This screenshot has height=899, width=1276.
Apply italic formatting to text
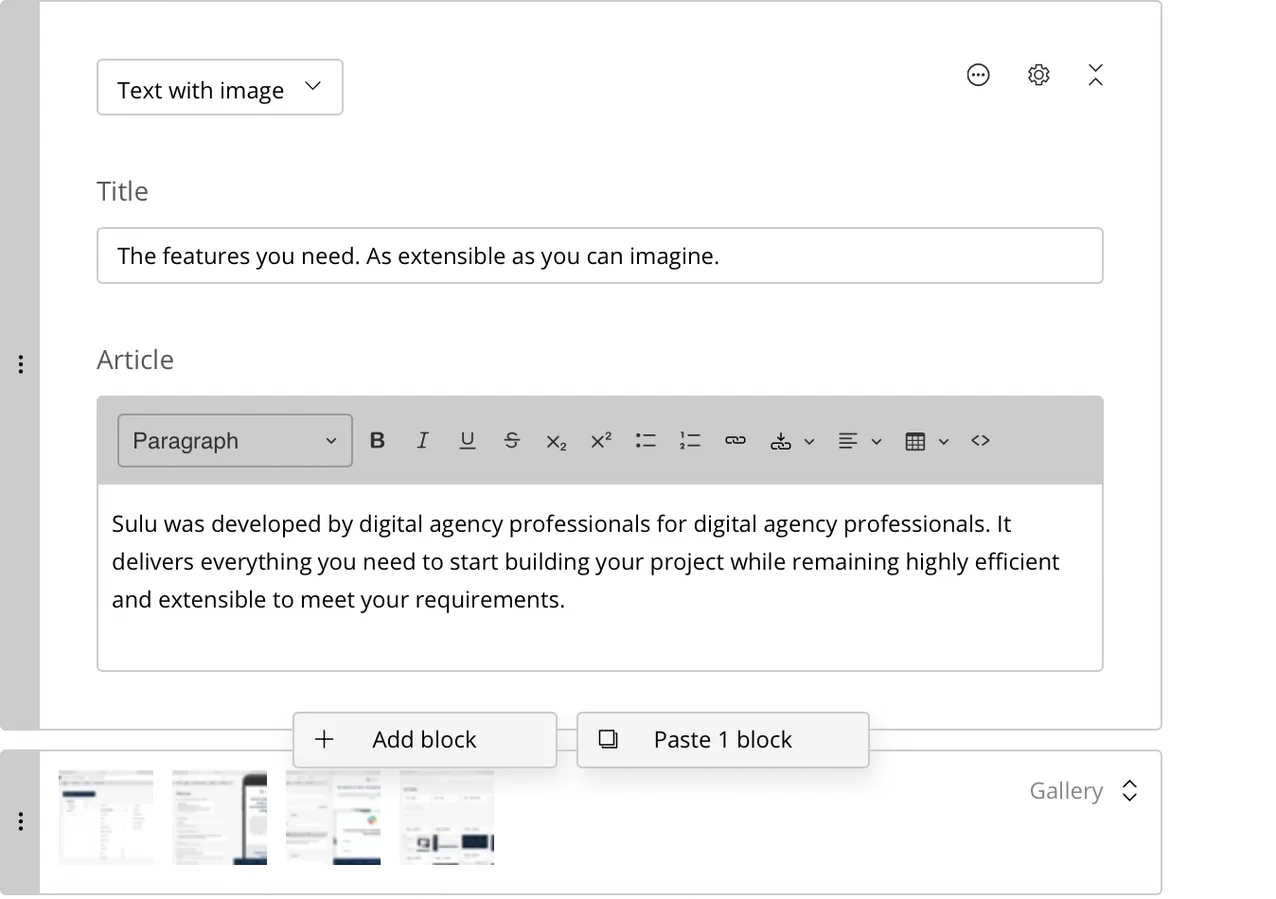tap(422, 441)
